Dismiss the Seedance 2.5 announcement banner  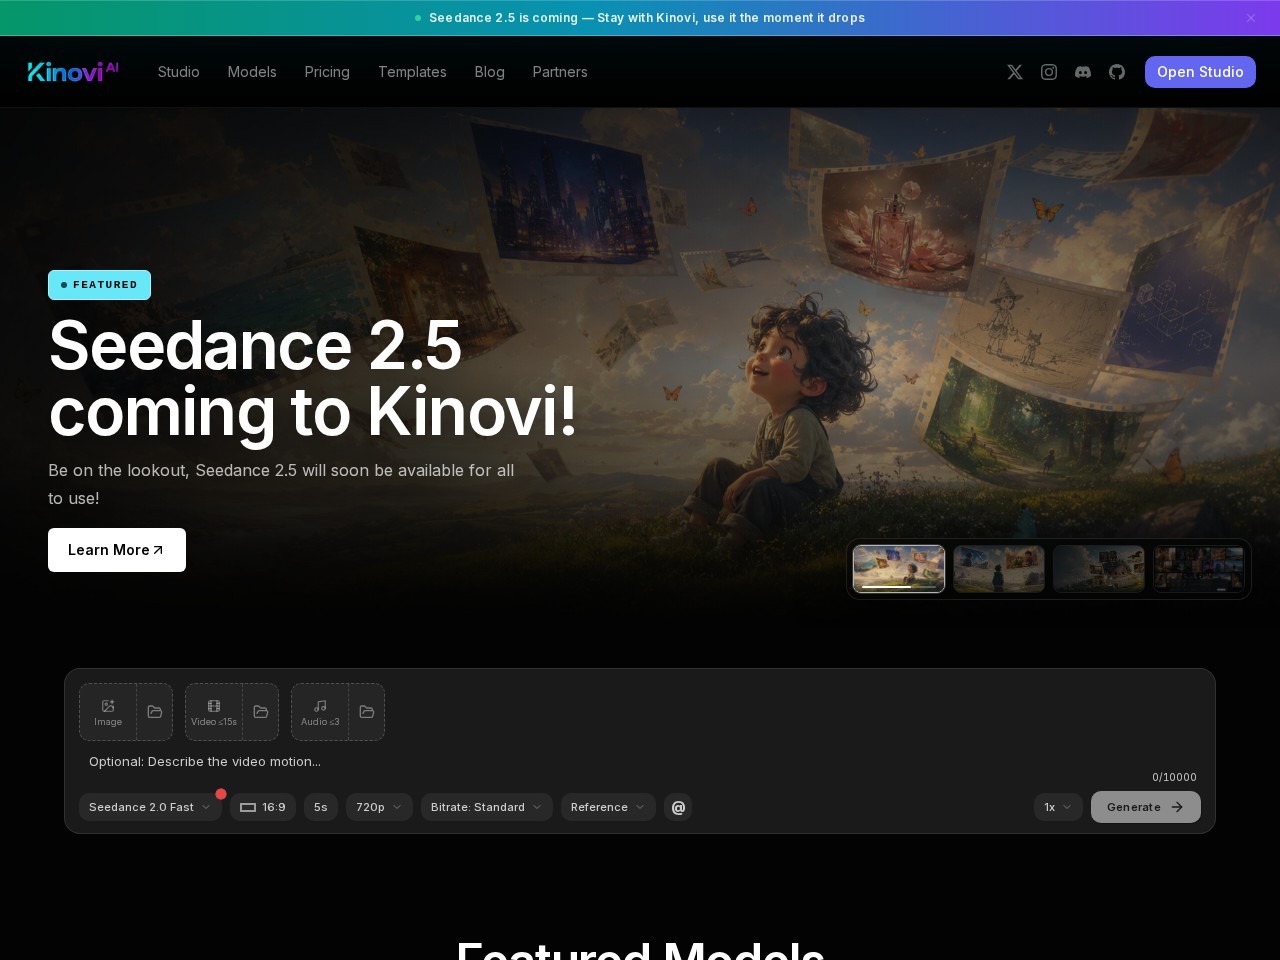click(1251, 18)
